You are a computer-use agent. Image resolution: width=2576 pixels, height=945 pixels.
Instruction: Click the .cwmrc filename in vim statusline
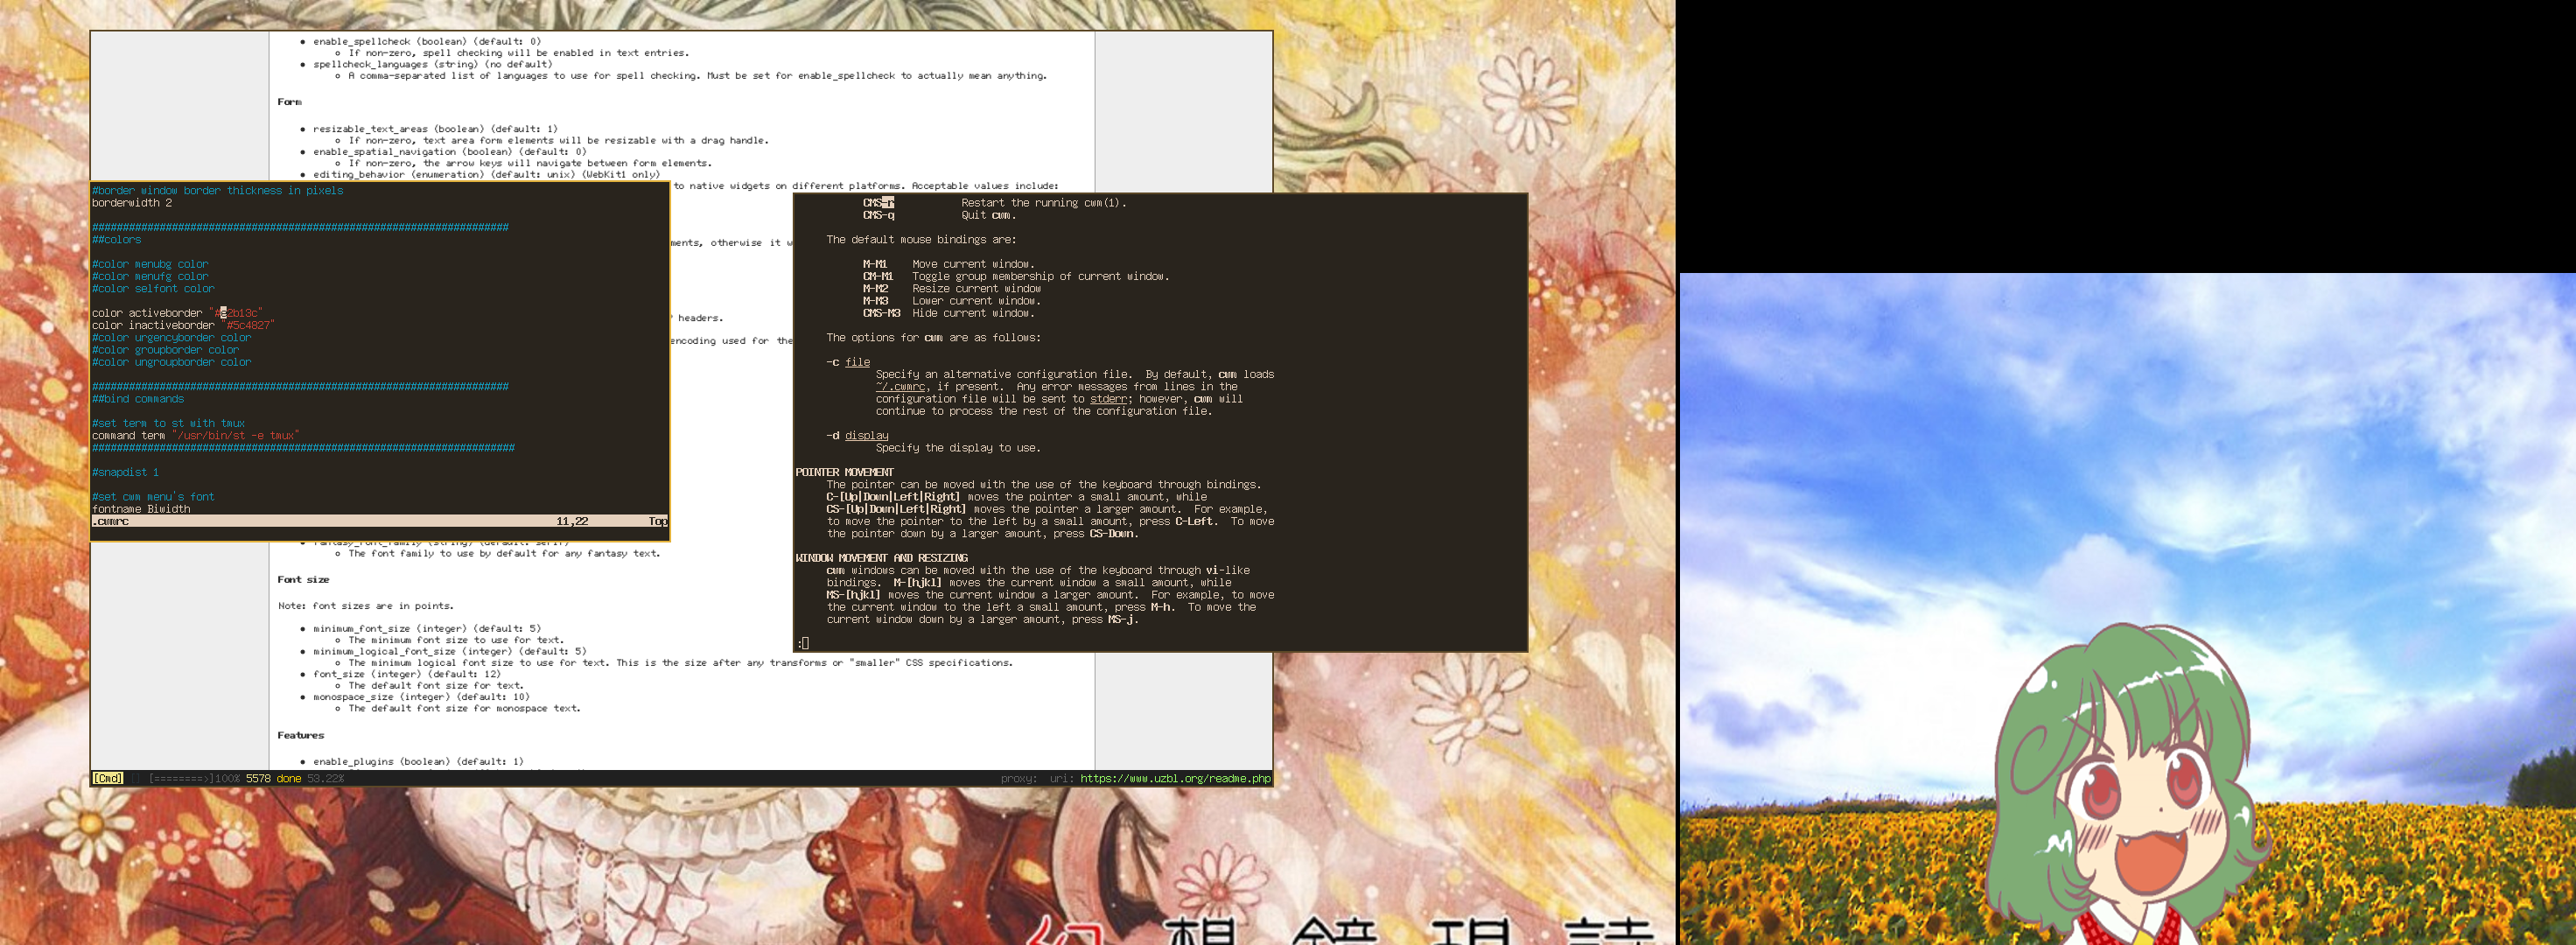pos(110,521)
